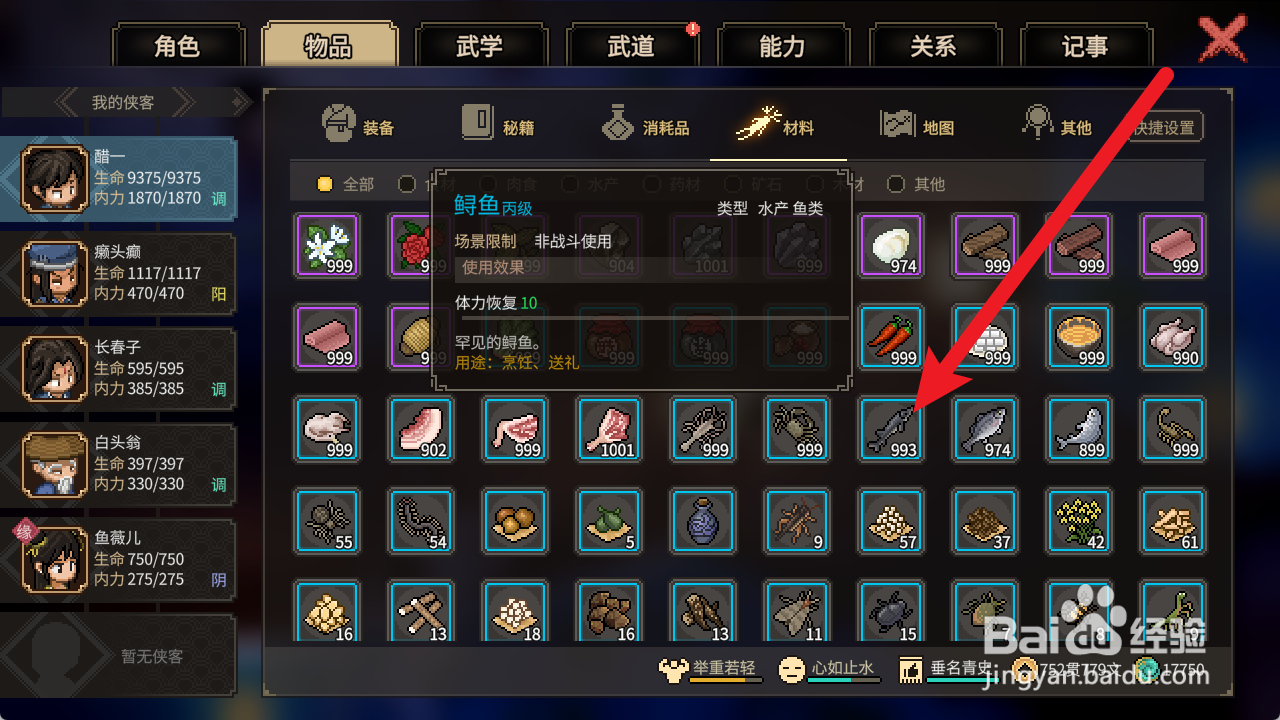Viewport: 1280px width, 720px height.
Task: Click right arrow beside 我的侠客
Action: click(x=180, y=102)
